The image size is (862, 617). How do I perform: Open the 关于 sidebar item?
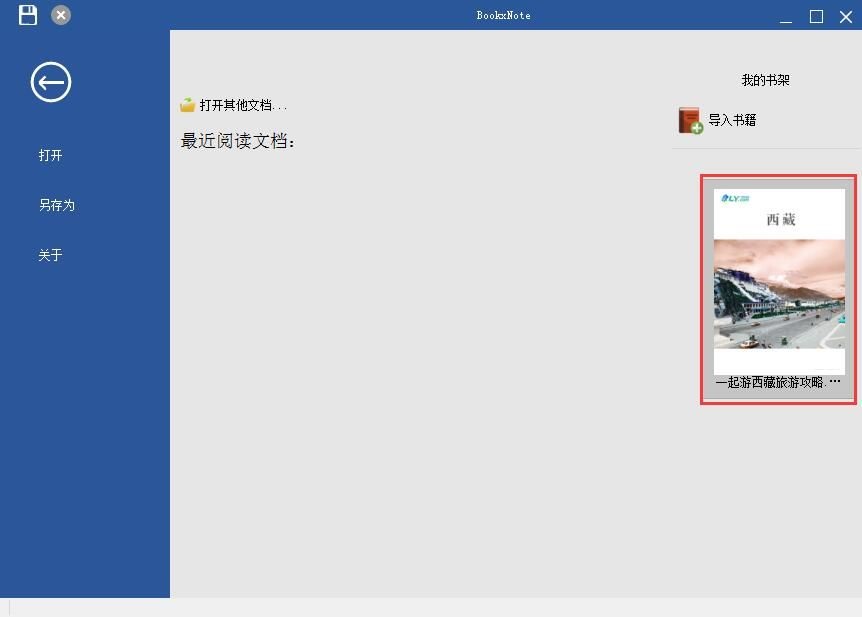coord(50,255)
